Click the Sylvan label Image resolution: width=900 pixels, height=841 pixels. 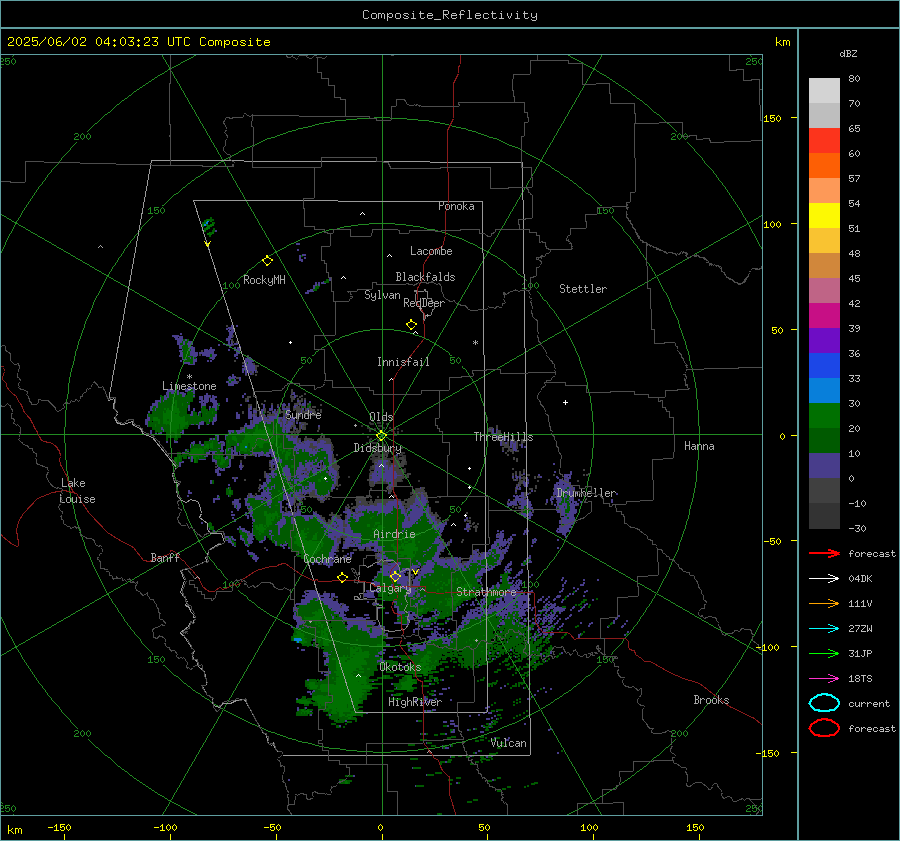[382, 295]
